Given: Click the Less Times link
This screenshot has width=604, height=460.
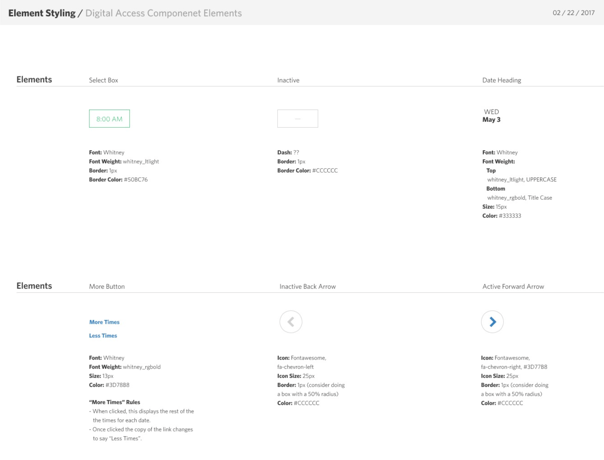Looking at the screenshot, I should coord(103,336).
